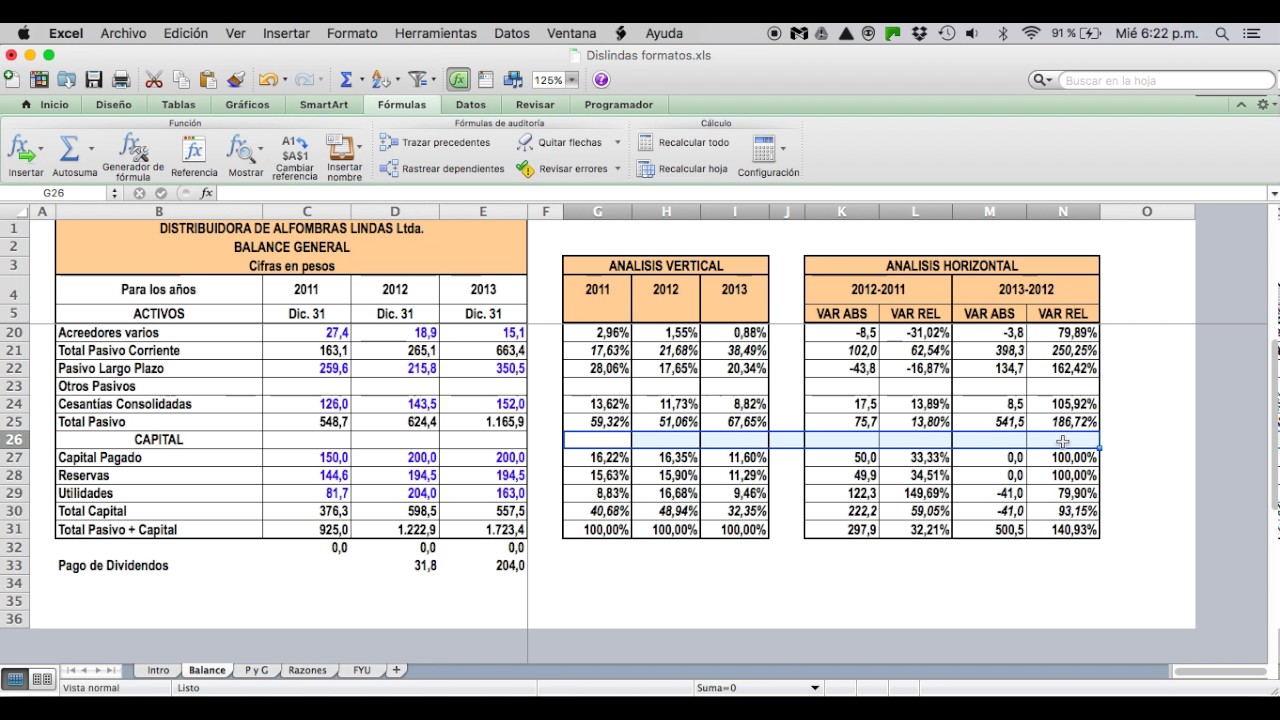The image size is (1280, 720).
Task: Switch to the Diseño ribbon tab
Action: tap(114, 104)
